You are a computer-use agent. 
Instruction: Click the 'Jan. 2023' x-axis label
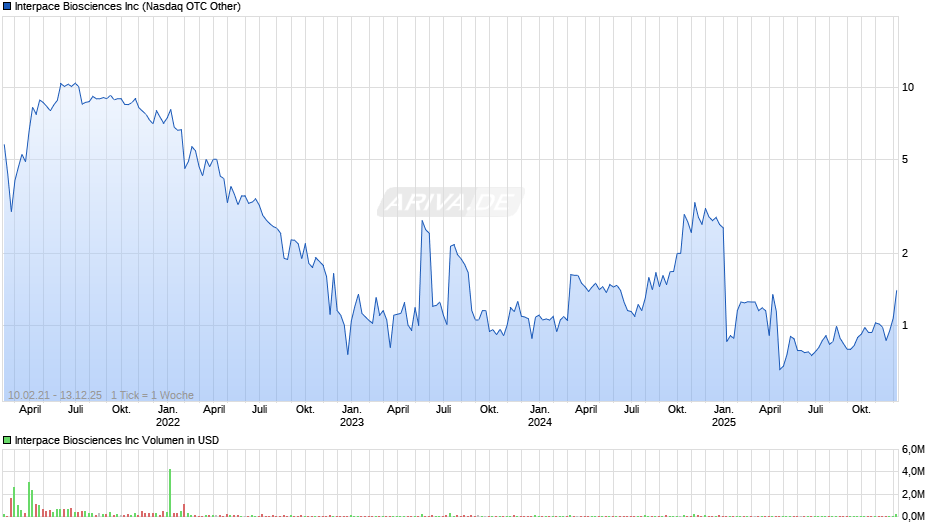coord(352,416)
